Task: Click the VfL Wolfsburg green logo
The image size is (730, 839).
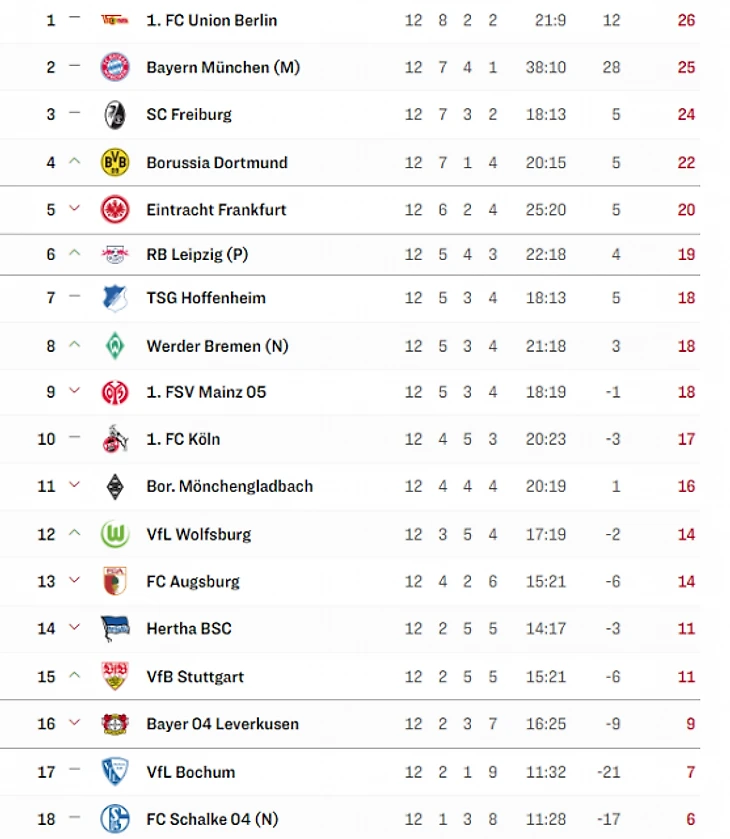Action: [x=114, y=534]
